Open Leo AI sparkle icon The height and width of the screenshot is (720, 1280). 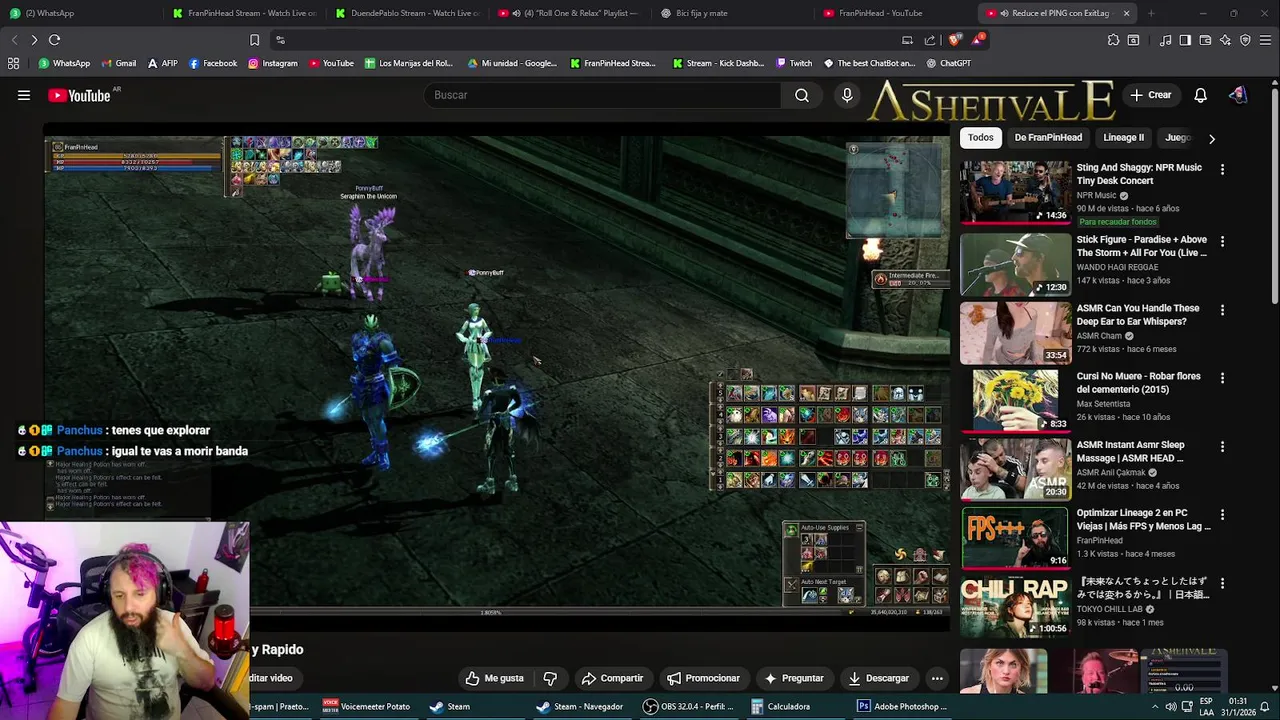point(1225,40)
